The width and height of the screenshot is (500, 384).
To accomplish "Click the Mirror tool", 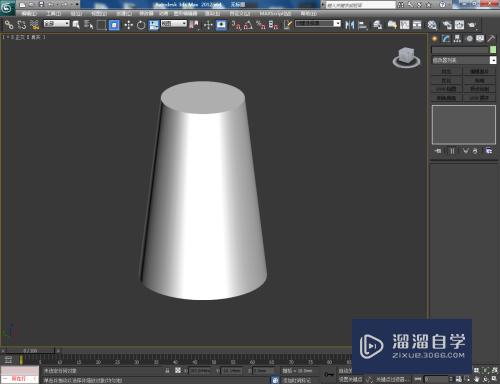I will (x=350, y=25).
